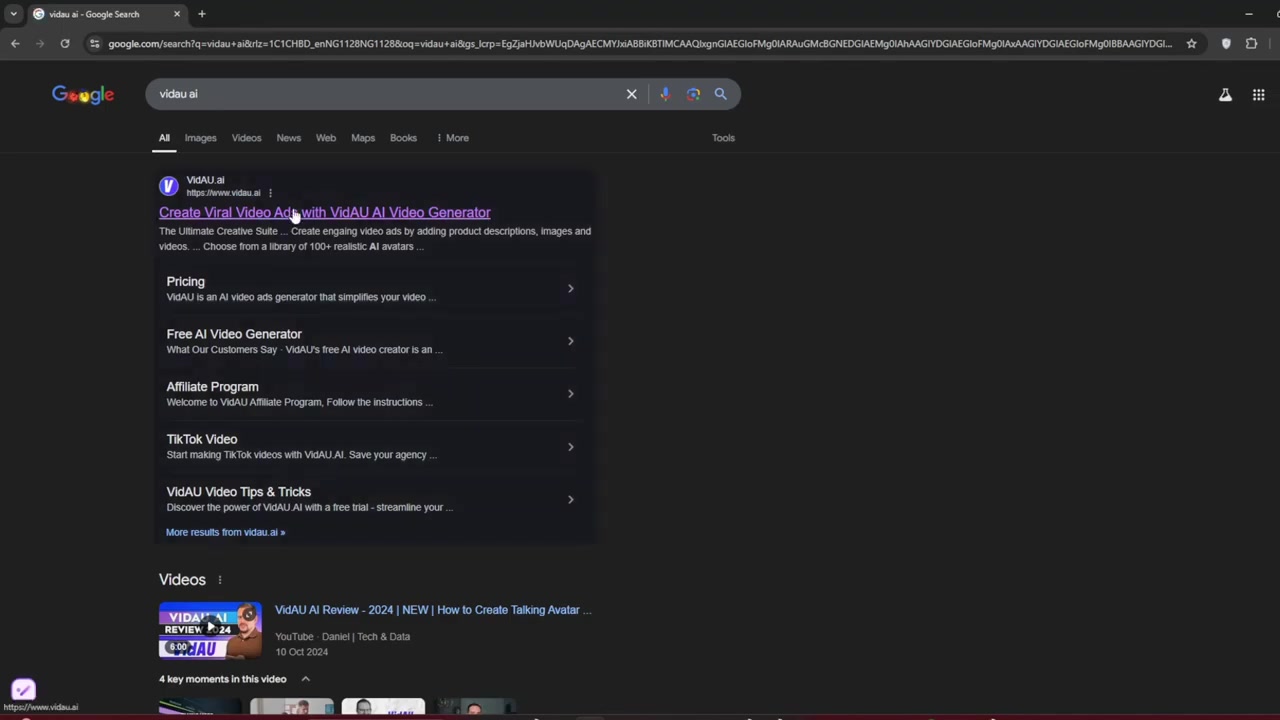This screenshot has width=1280, height=720.
Task: Click the '10 Oct 2024' date text
Action: [x=302, y=652]
